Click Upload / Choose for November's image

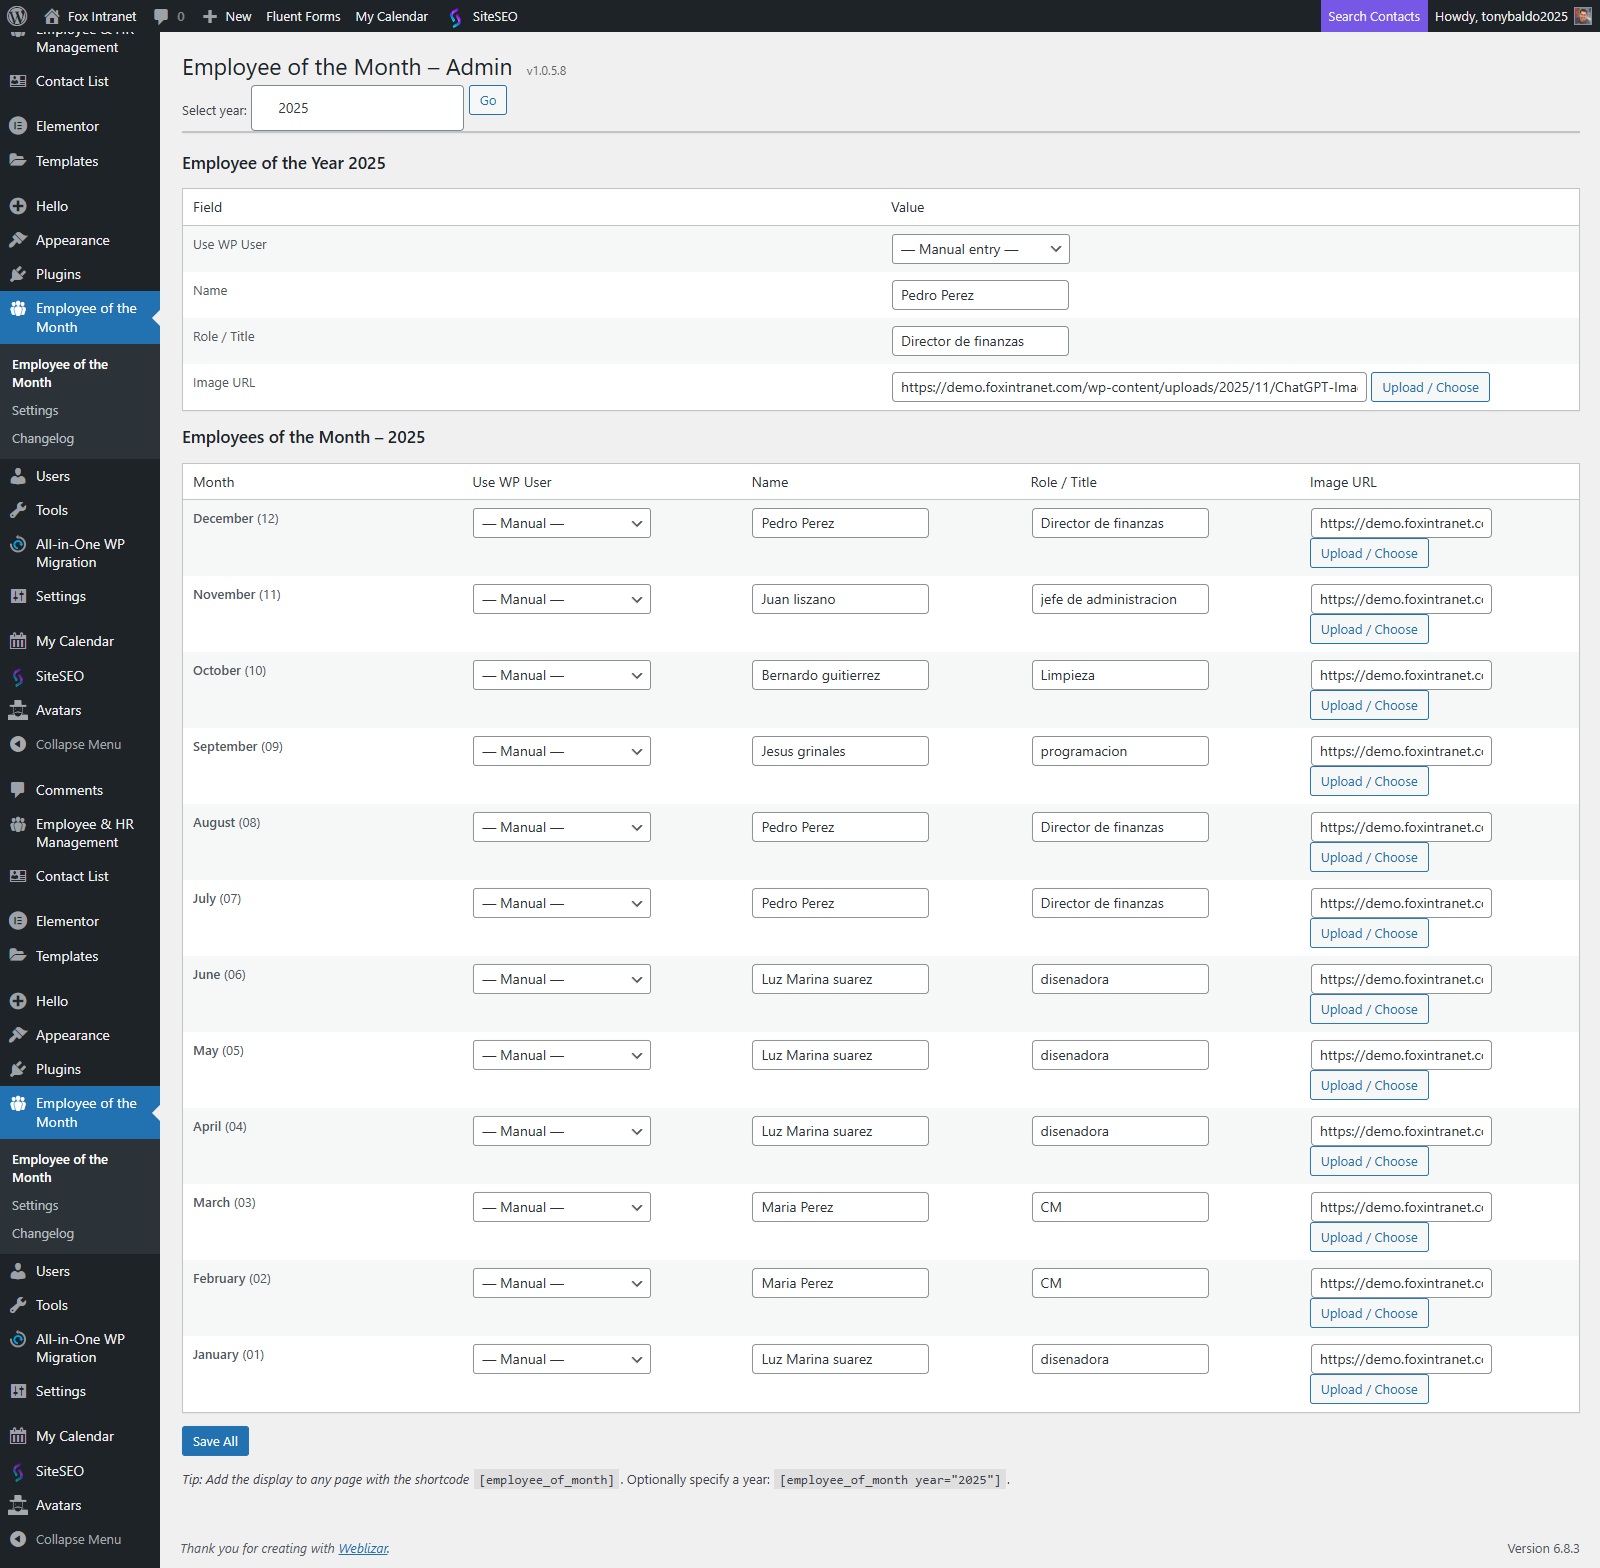point(1368,629)
